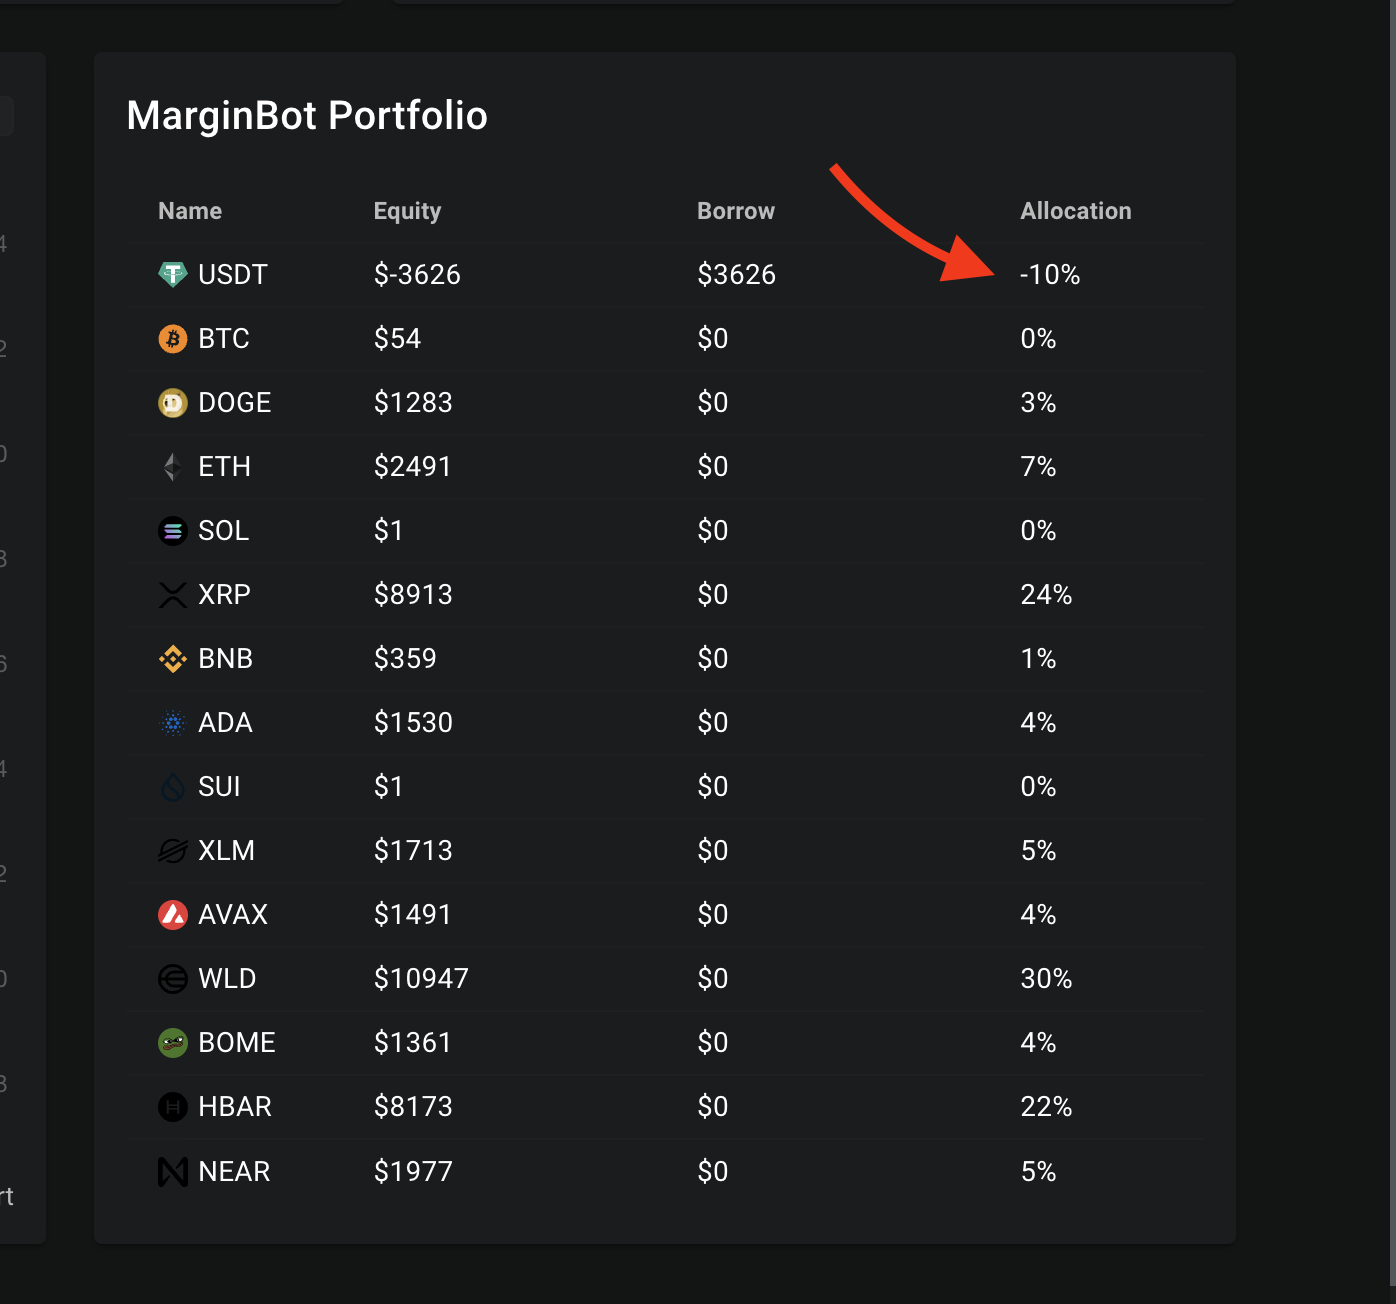Select the USDT -10% allocation value
The width and height of the screenshot is (1396, 1304).
pyautogui.click(x=1050, y=274)
